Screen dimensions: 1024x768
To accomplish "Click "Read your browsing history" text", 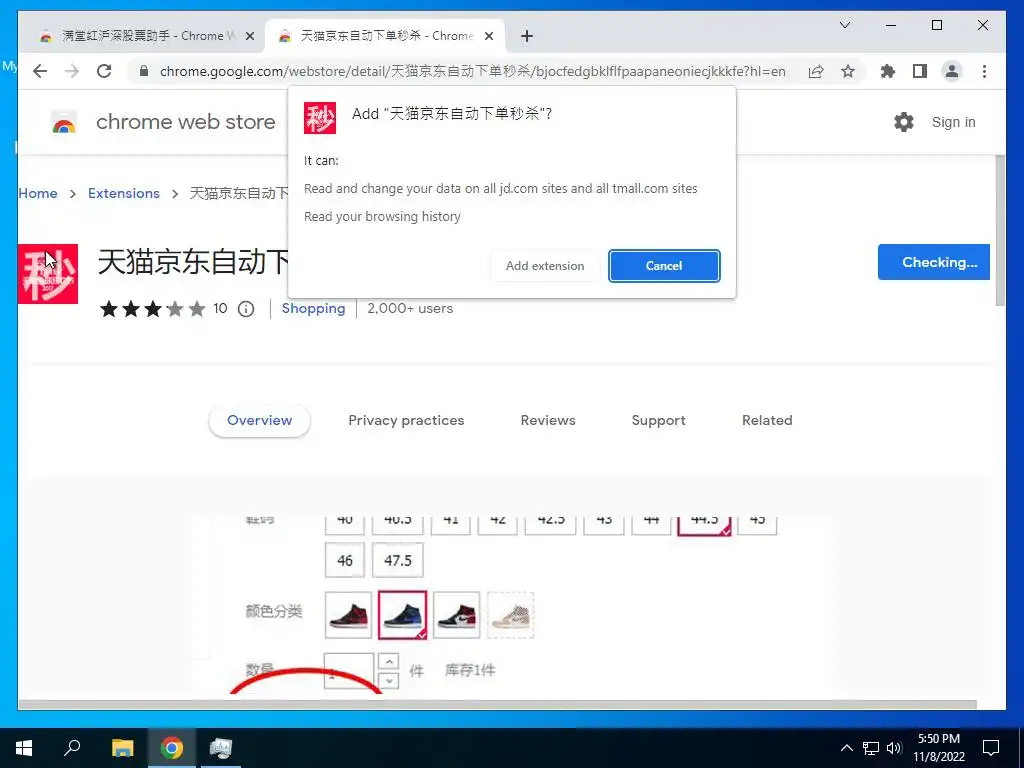I will click(x=382, y=217).
